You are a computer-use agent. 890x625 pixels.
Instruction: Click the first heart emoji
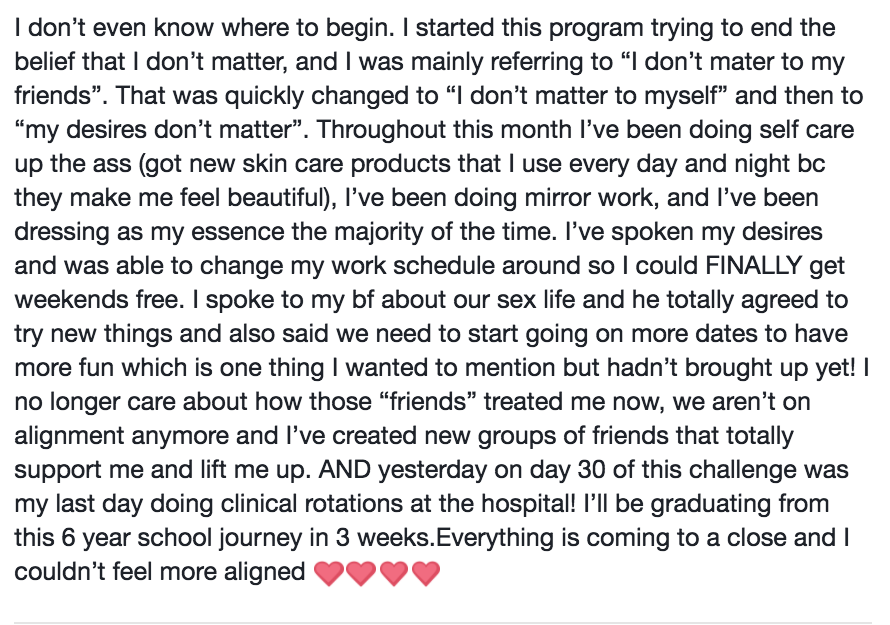(x=329, y=574)
